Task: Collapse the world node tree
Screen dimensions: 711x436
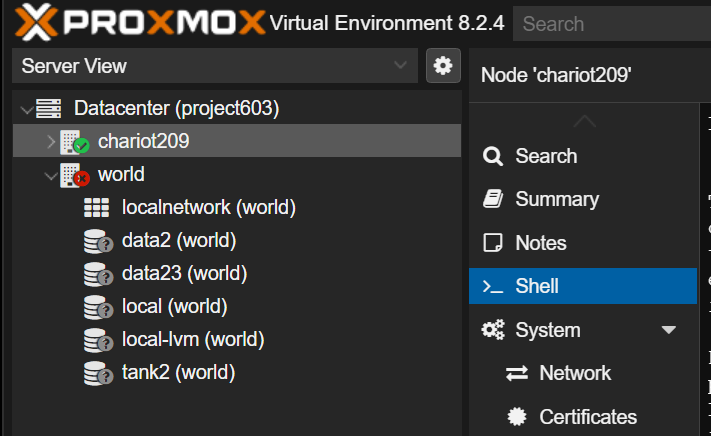Action: coord(51,175)
